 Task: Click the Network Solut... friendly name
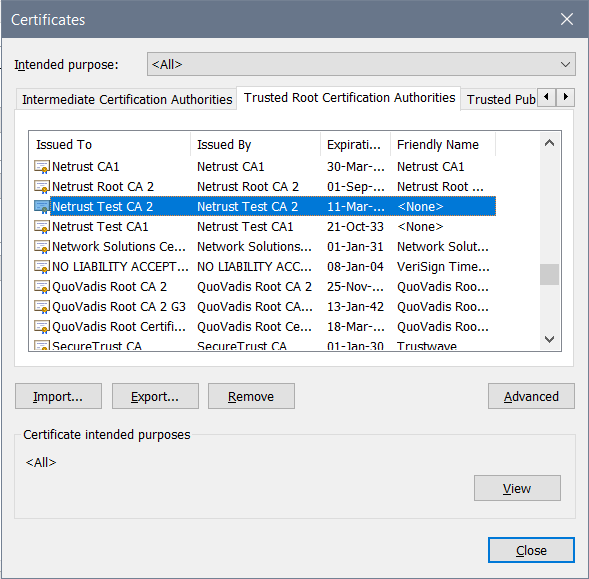coord(443,246)
